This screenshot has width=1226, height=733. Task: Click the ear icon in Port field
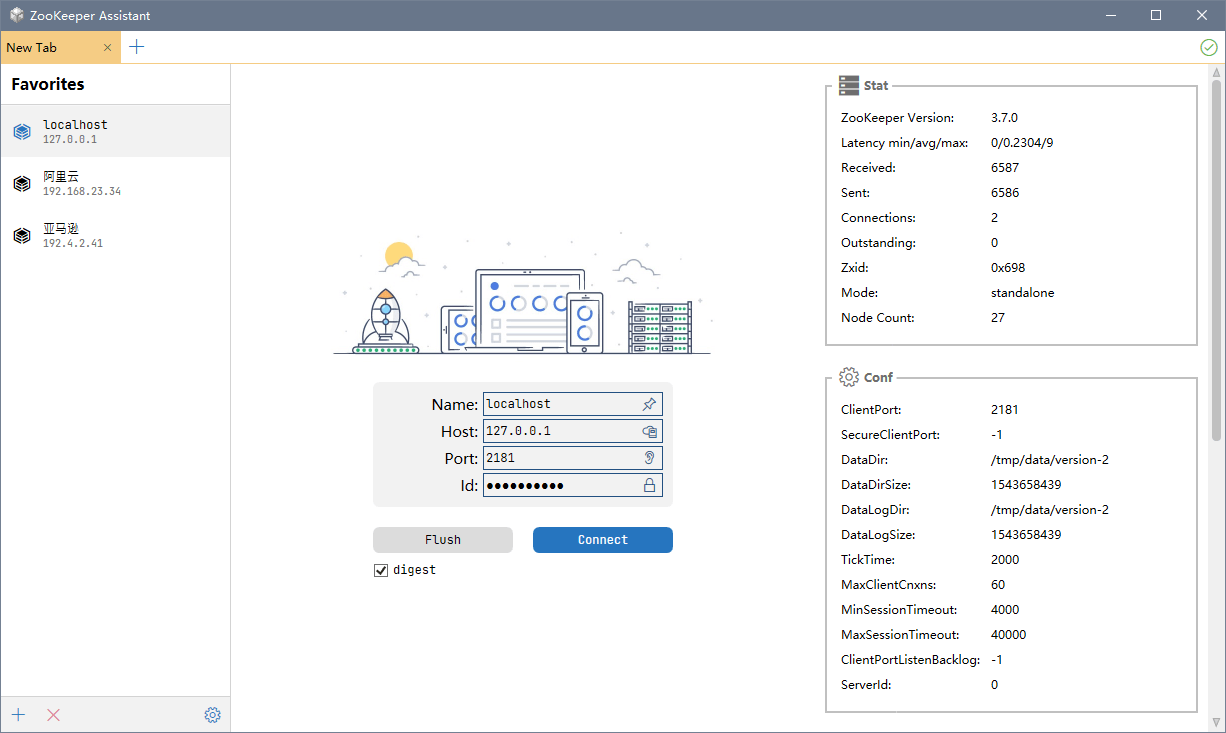649,458
